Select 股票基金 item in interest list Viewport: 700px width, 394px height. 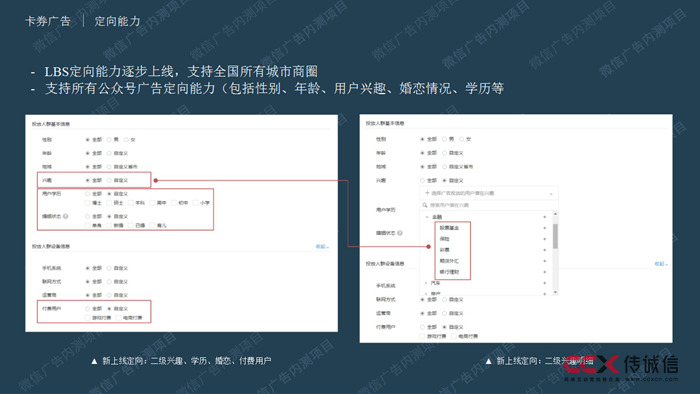[449, 228]
